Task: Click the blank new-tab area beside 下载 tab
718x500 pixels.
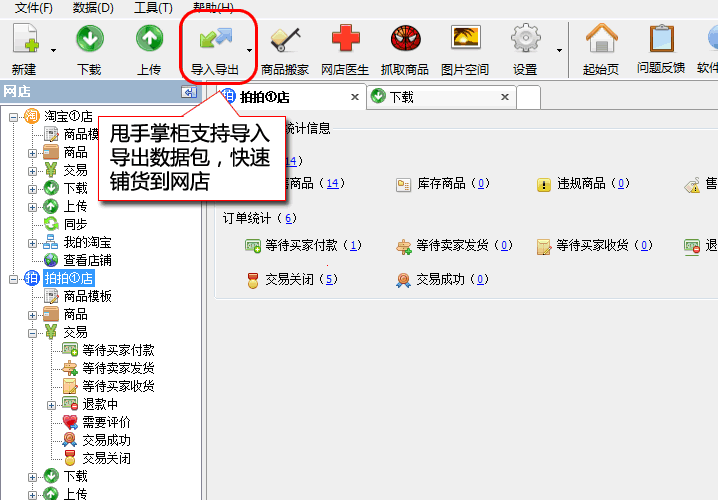Action: click(x=528, y=97)
